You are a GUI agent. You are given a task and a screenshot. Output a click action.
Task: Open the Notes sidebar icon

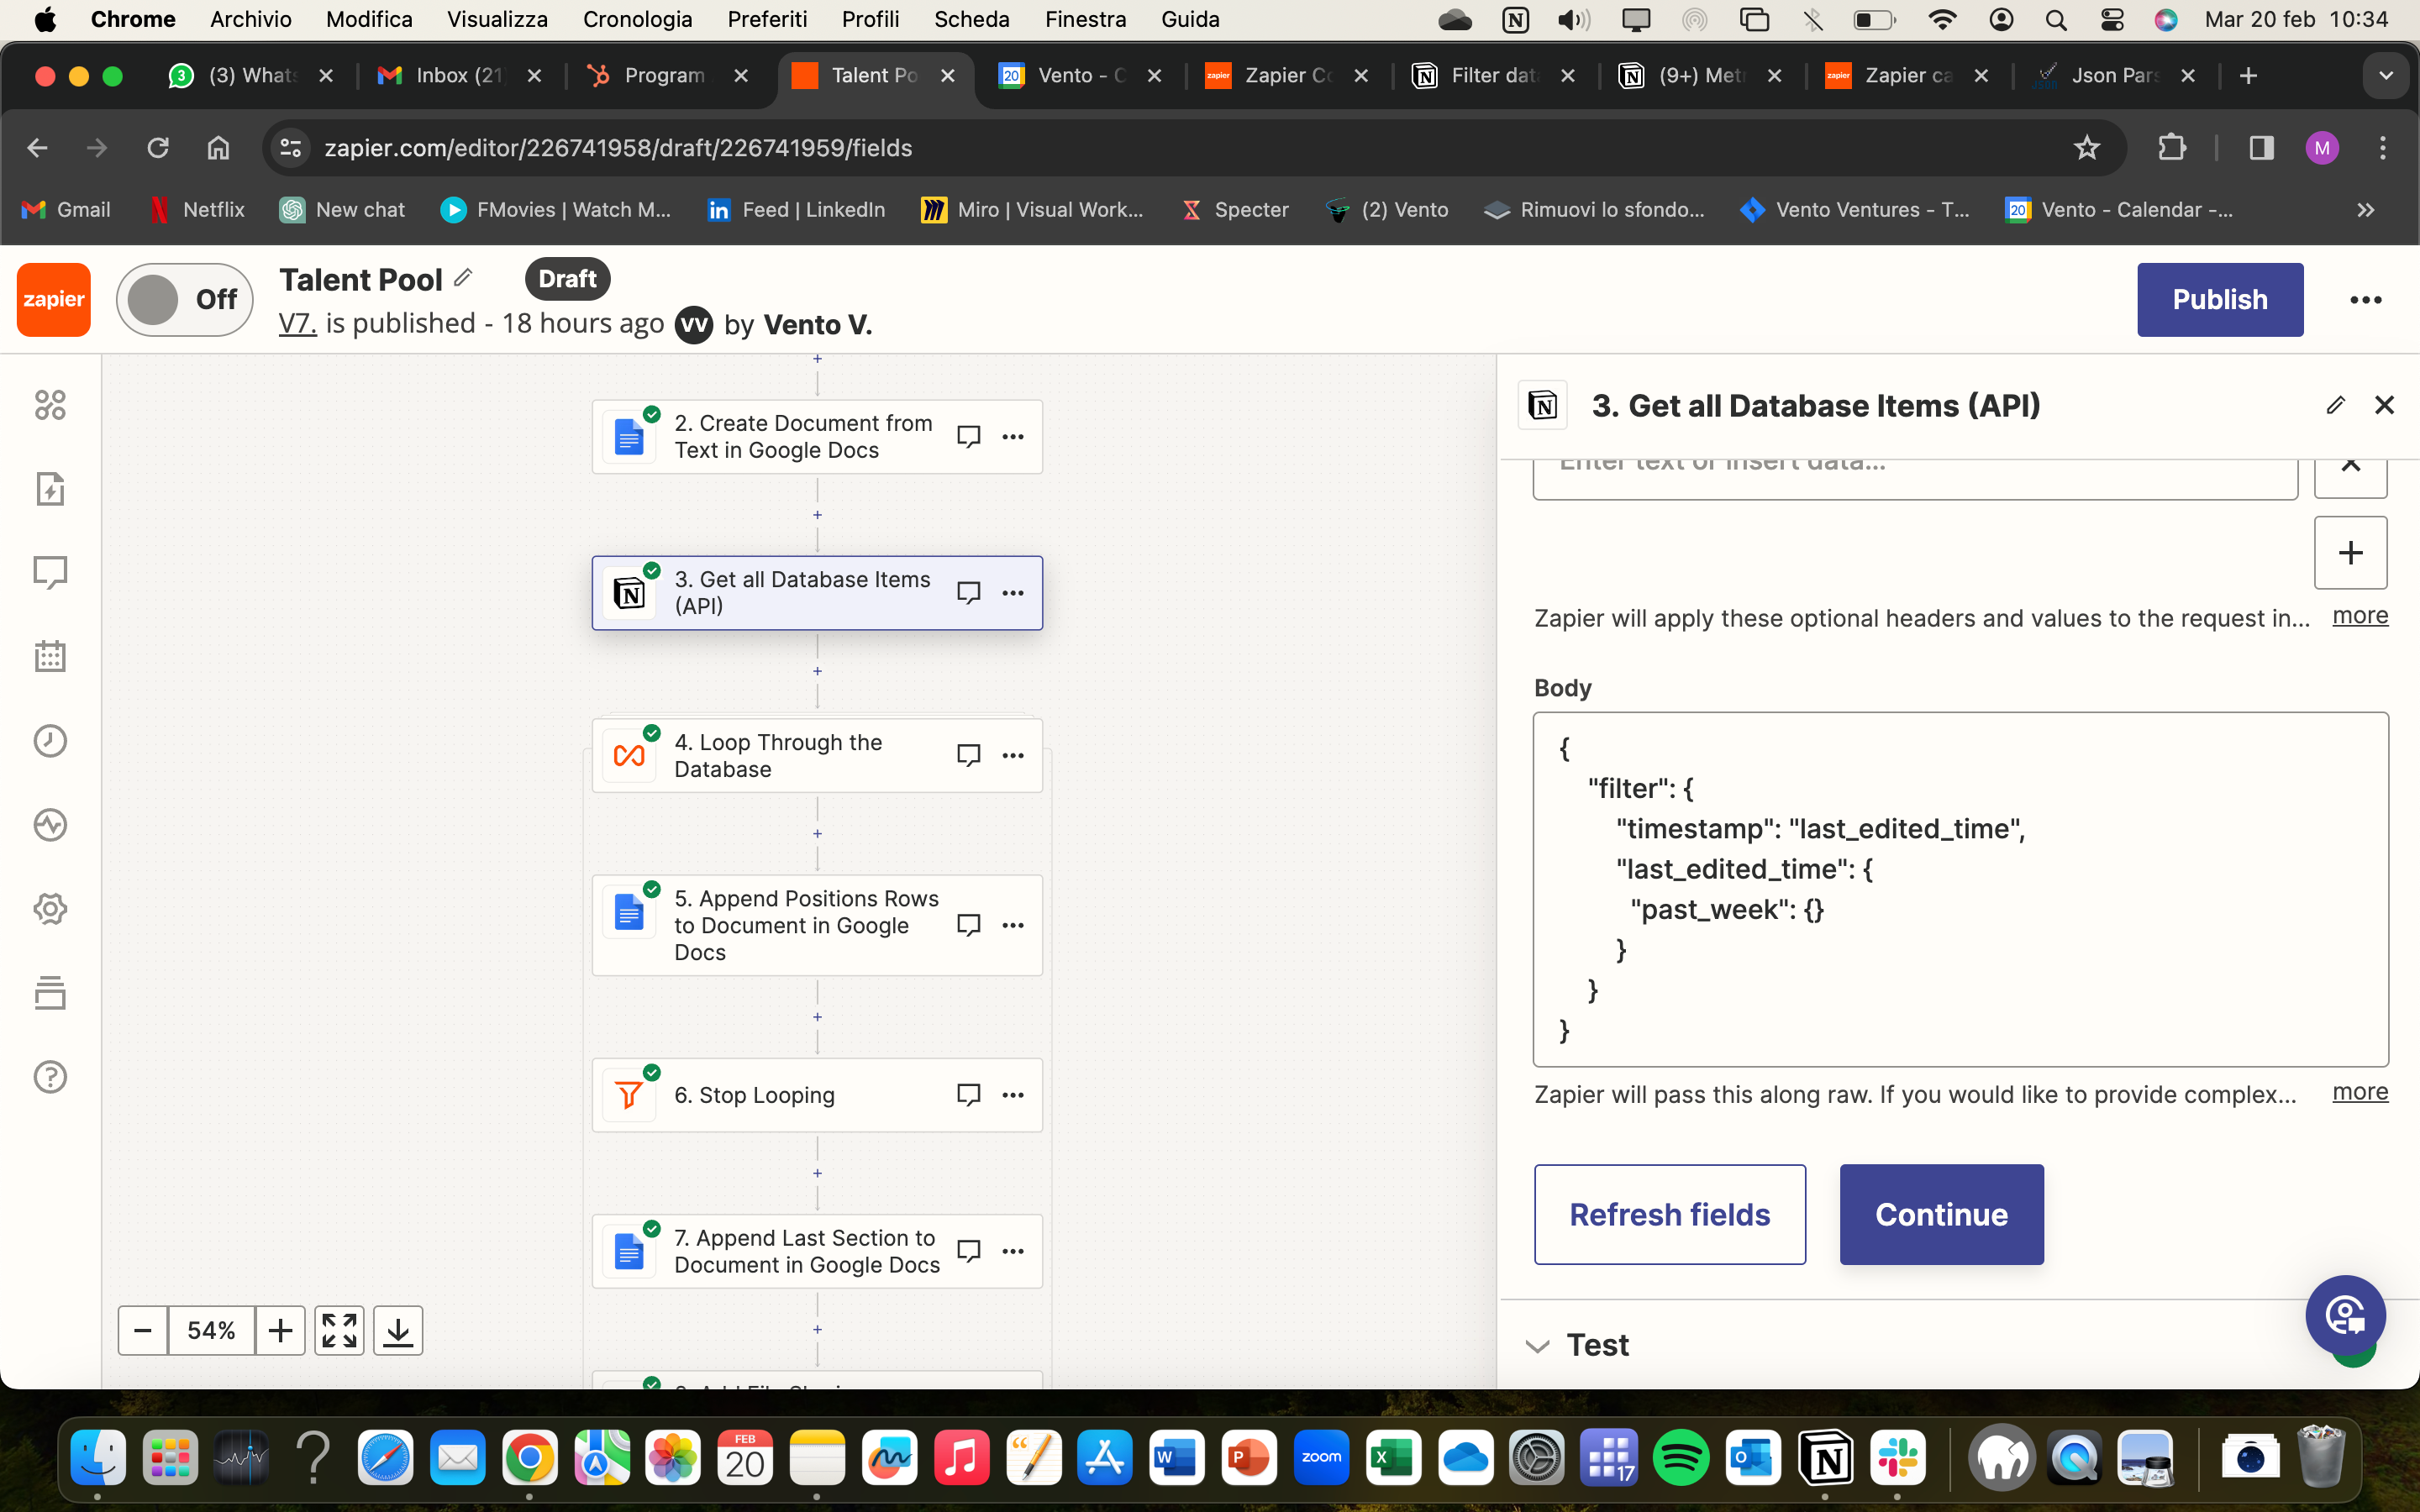50,572
